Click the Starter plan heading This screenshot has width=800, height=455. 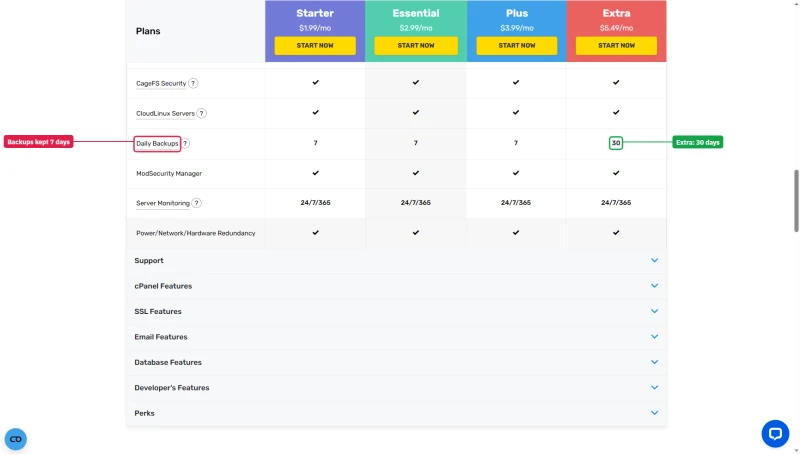[x=315, y=13]
